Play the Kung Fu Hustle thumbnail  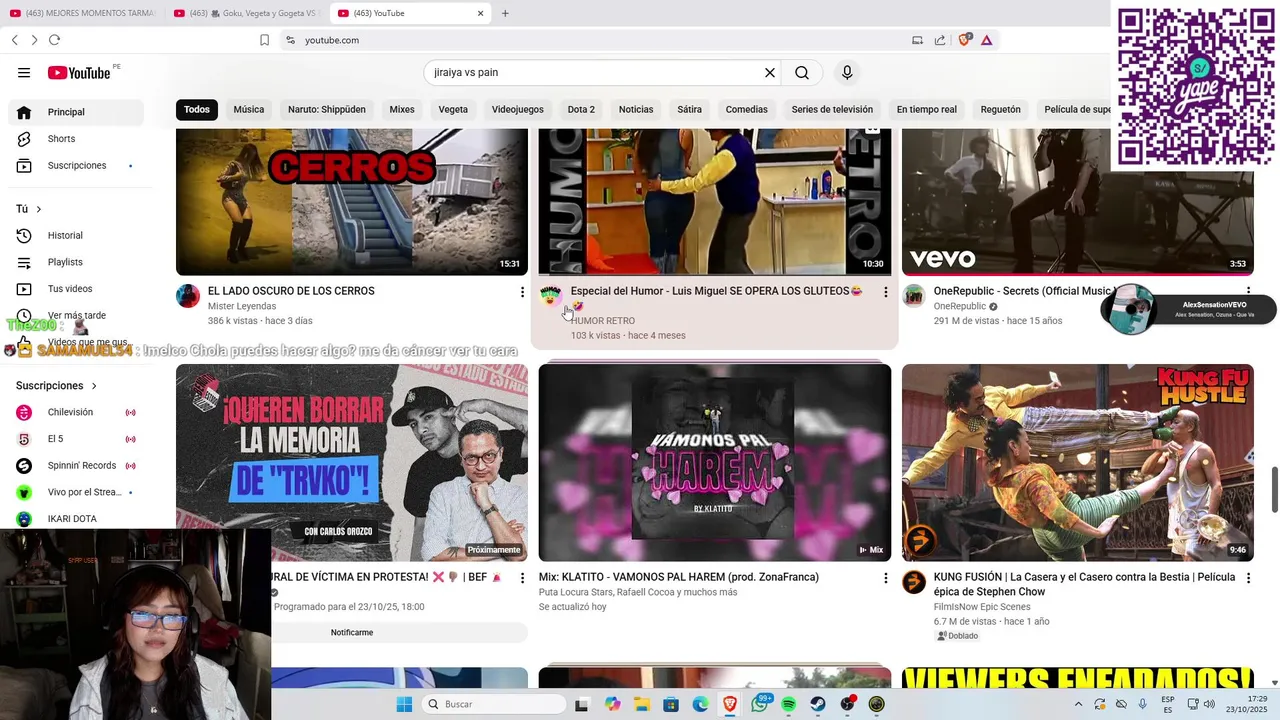pyautogui.click(x=1078, y=462)
